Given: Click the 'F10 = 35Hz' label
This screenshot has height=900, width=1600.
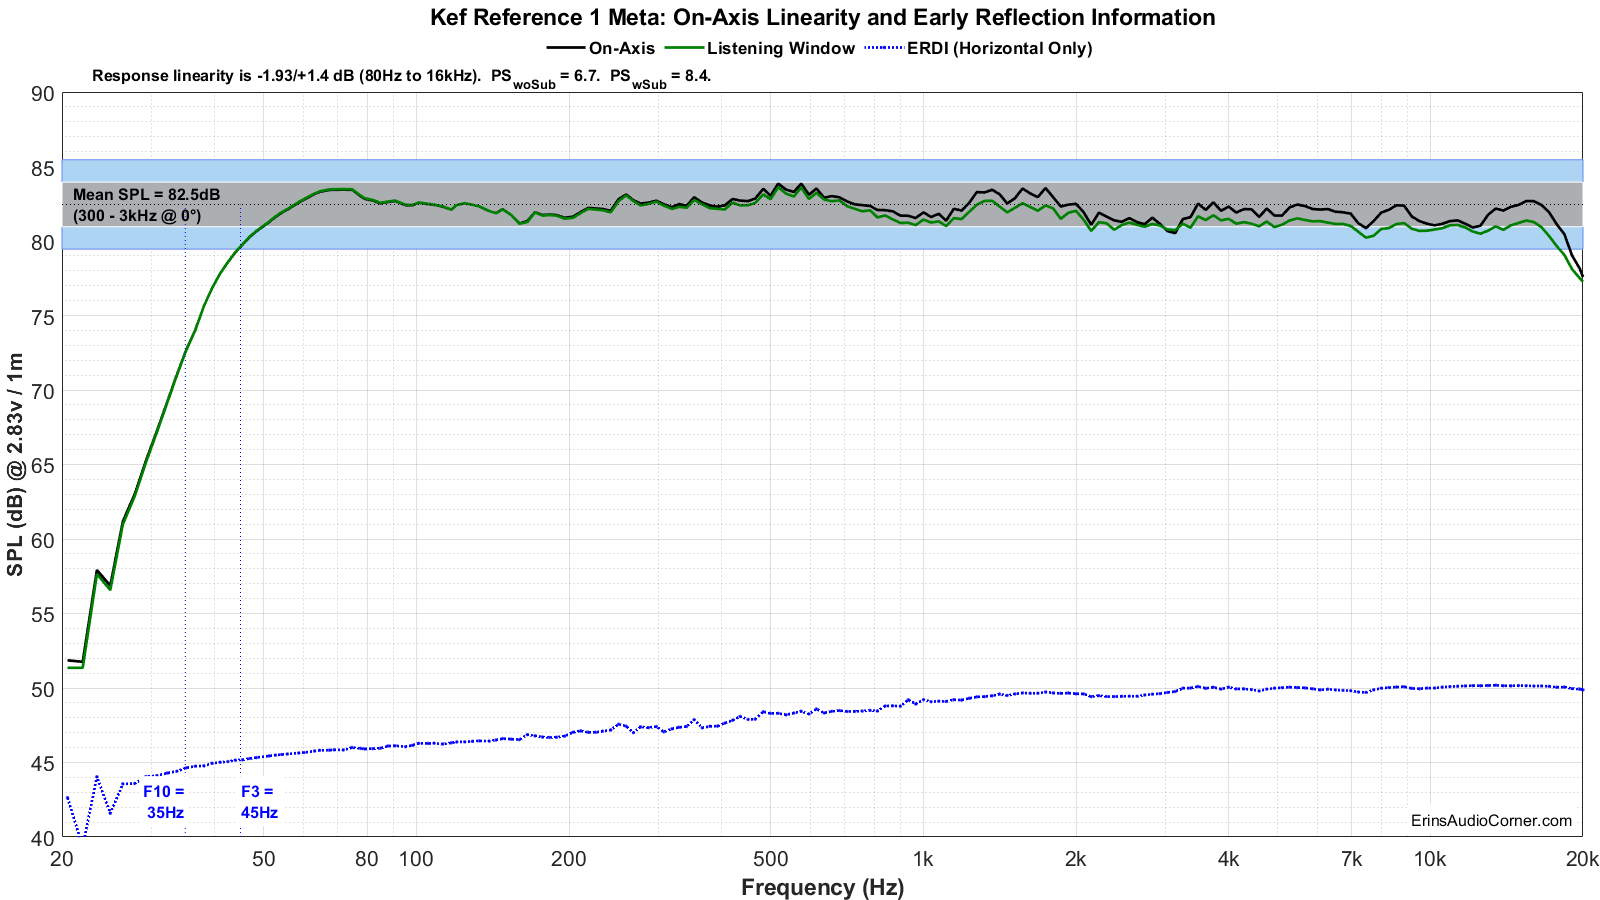Looking at the screenshot, I should [164, 802].
